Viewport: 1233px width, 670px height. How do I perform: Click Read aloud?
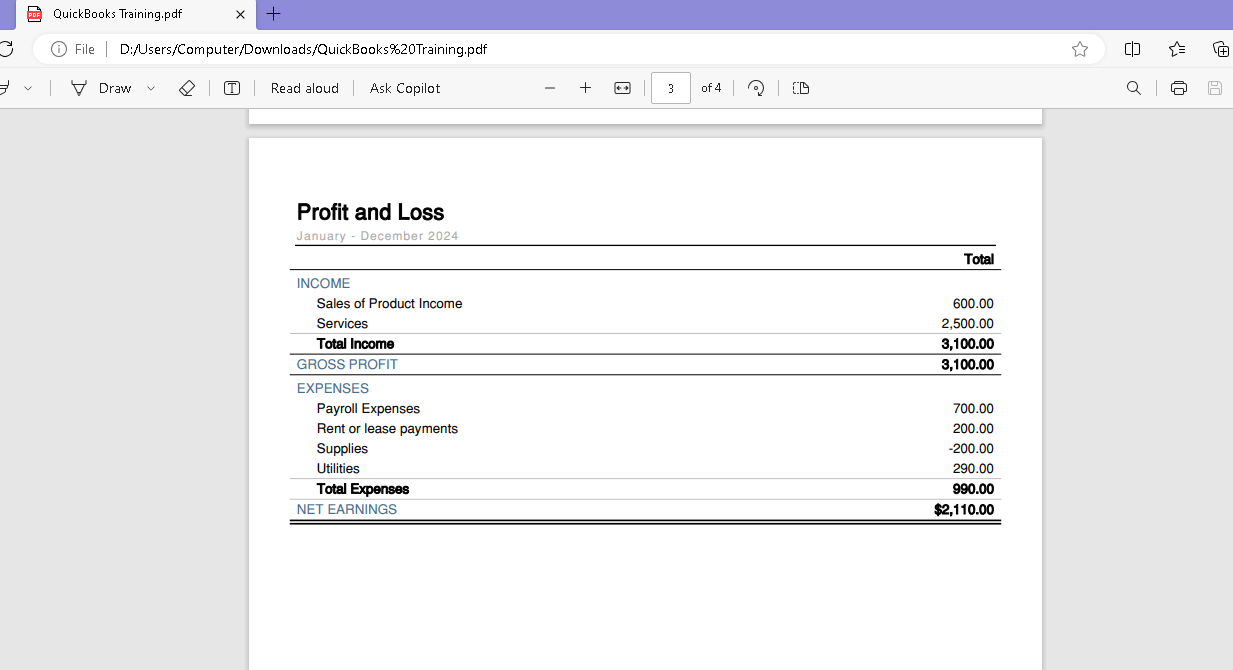click(305, 88)
